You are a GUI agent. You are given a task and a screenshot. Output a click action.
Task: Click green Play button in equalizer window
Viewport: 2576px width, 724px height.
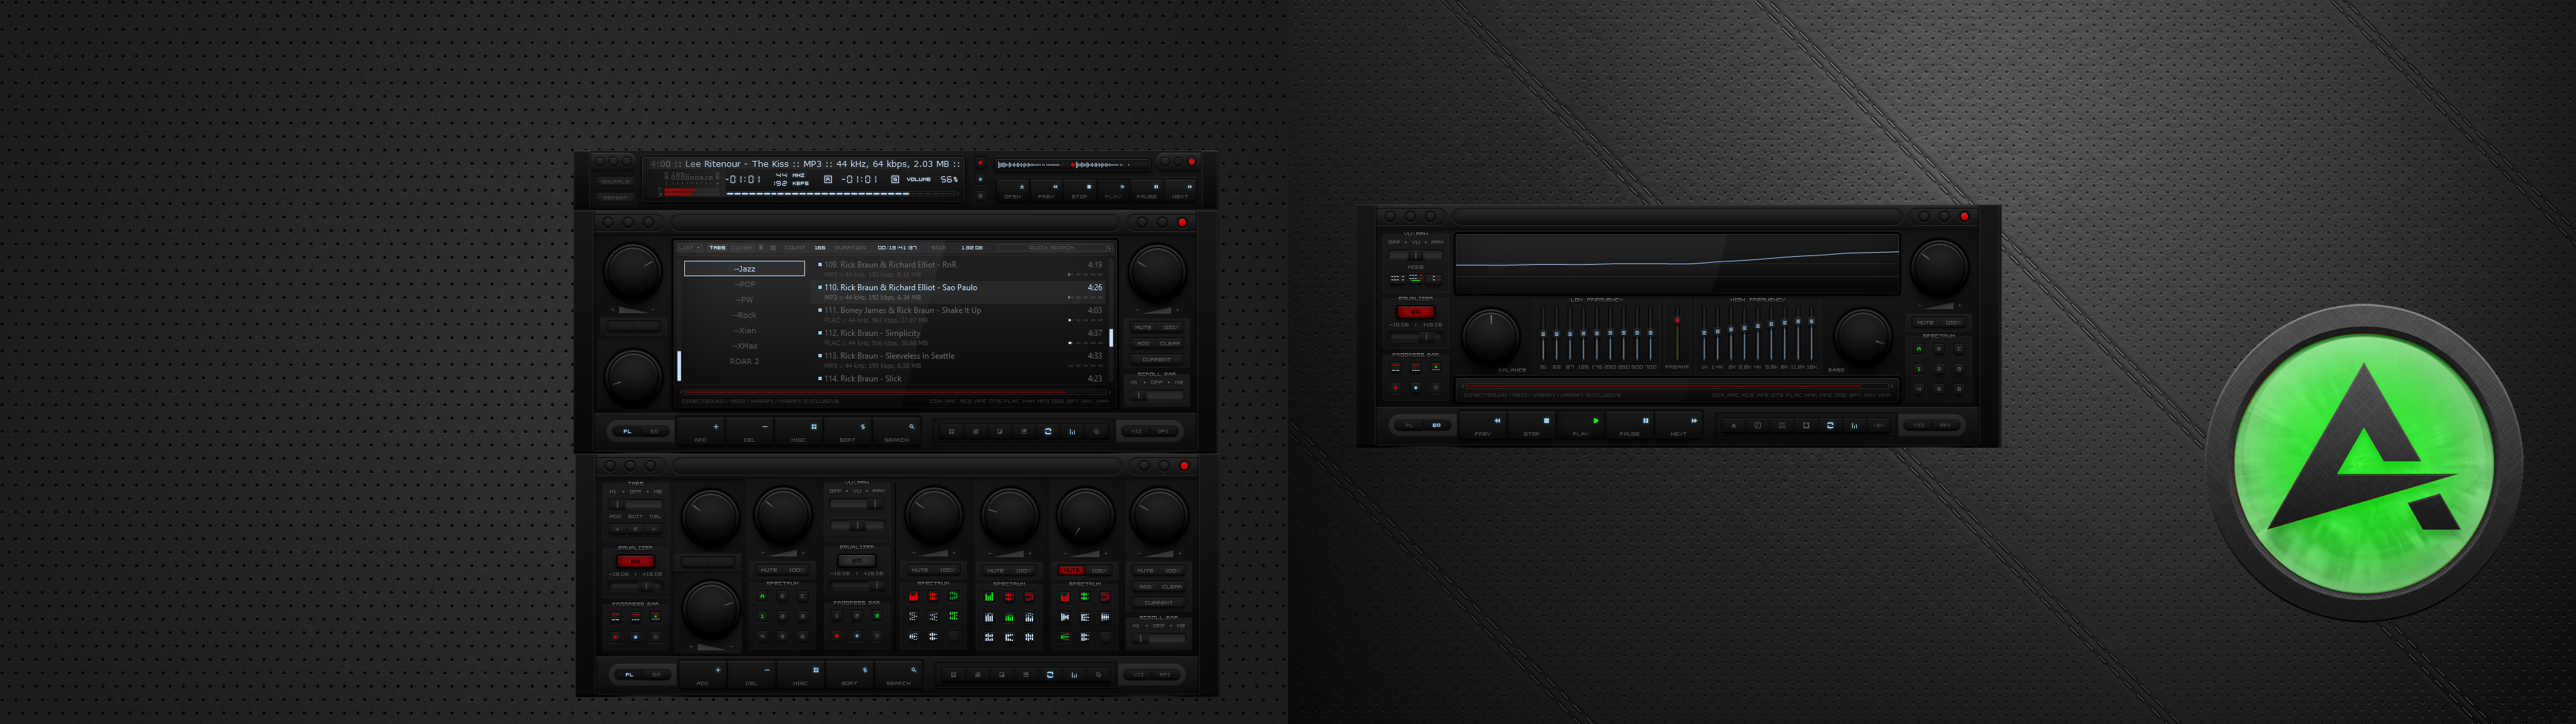pyautogui.click(x=1581, y=425)
